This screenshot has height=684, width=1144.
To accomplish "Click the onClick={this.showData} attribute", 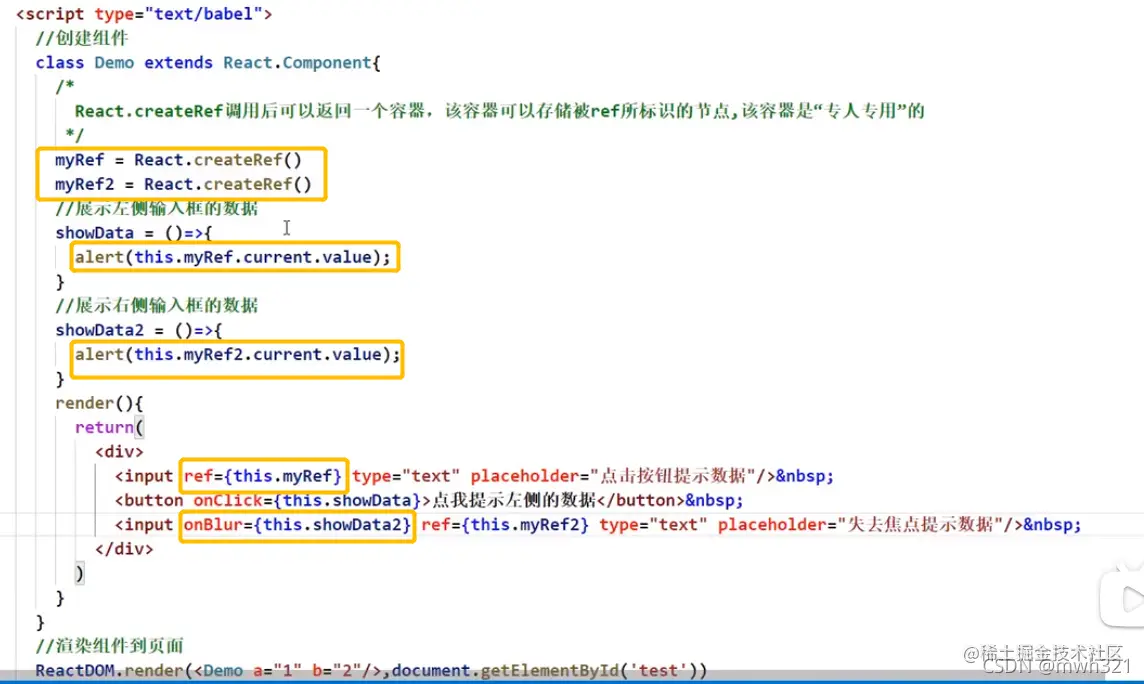I will [x=307, y=500].
